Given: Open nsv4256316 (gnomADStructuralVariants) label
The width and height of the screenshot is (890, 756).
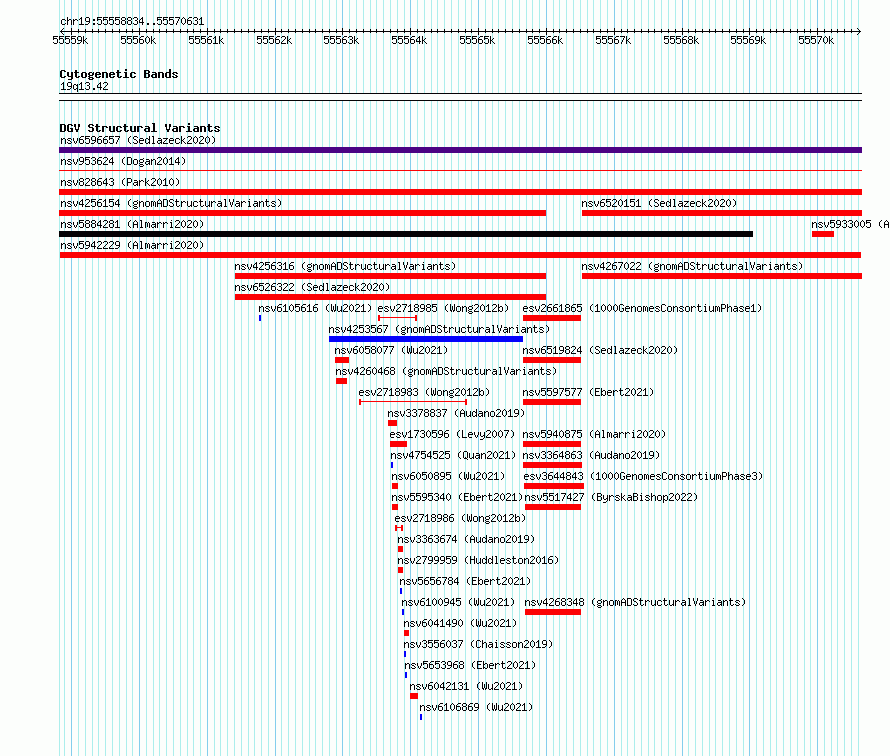Looking at the screenshot, I should coord(345,266).
